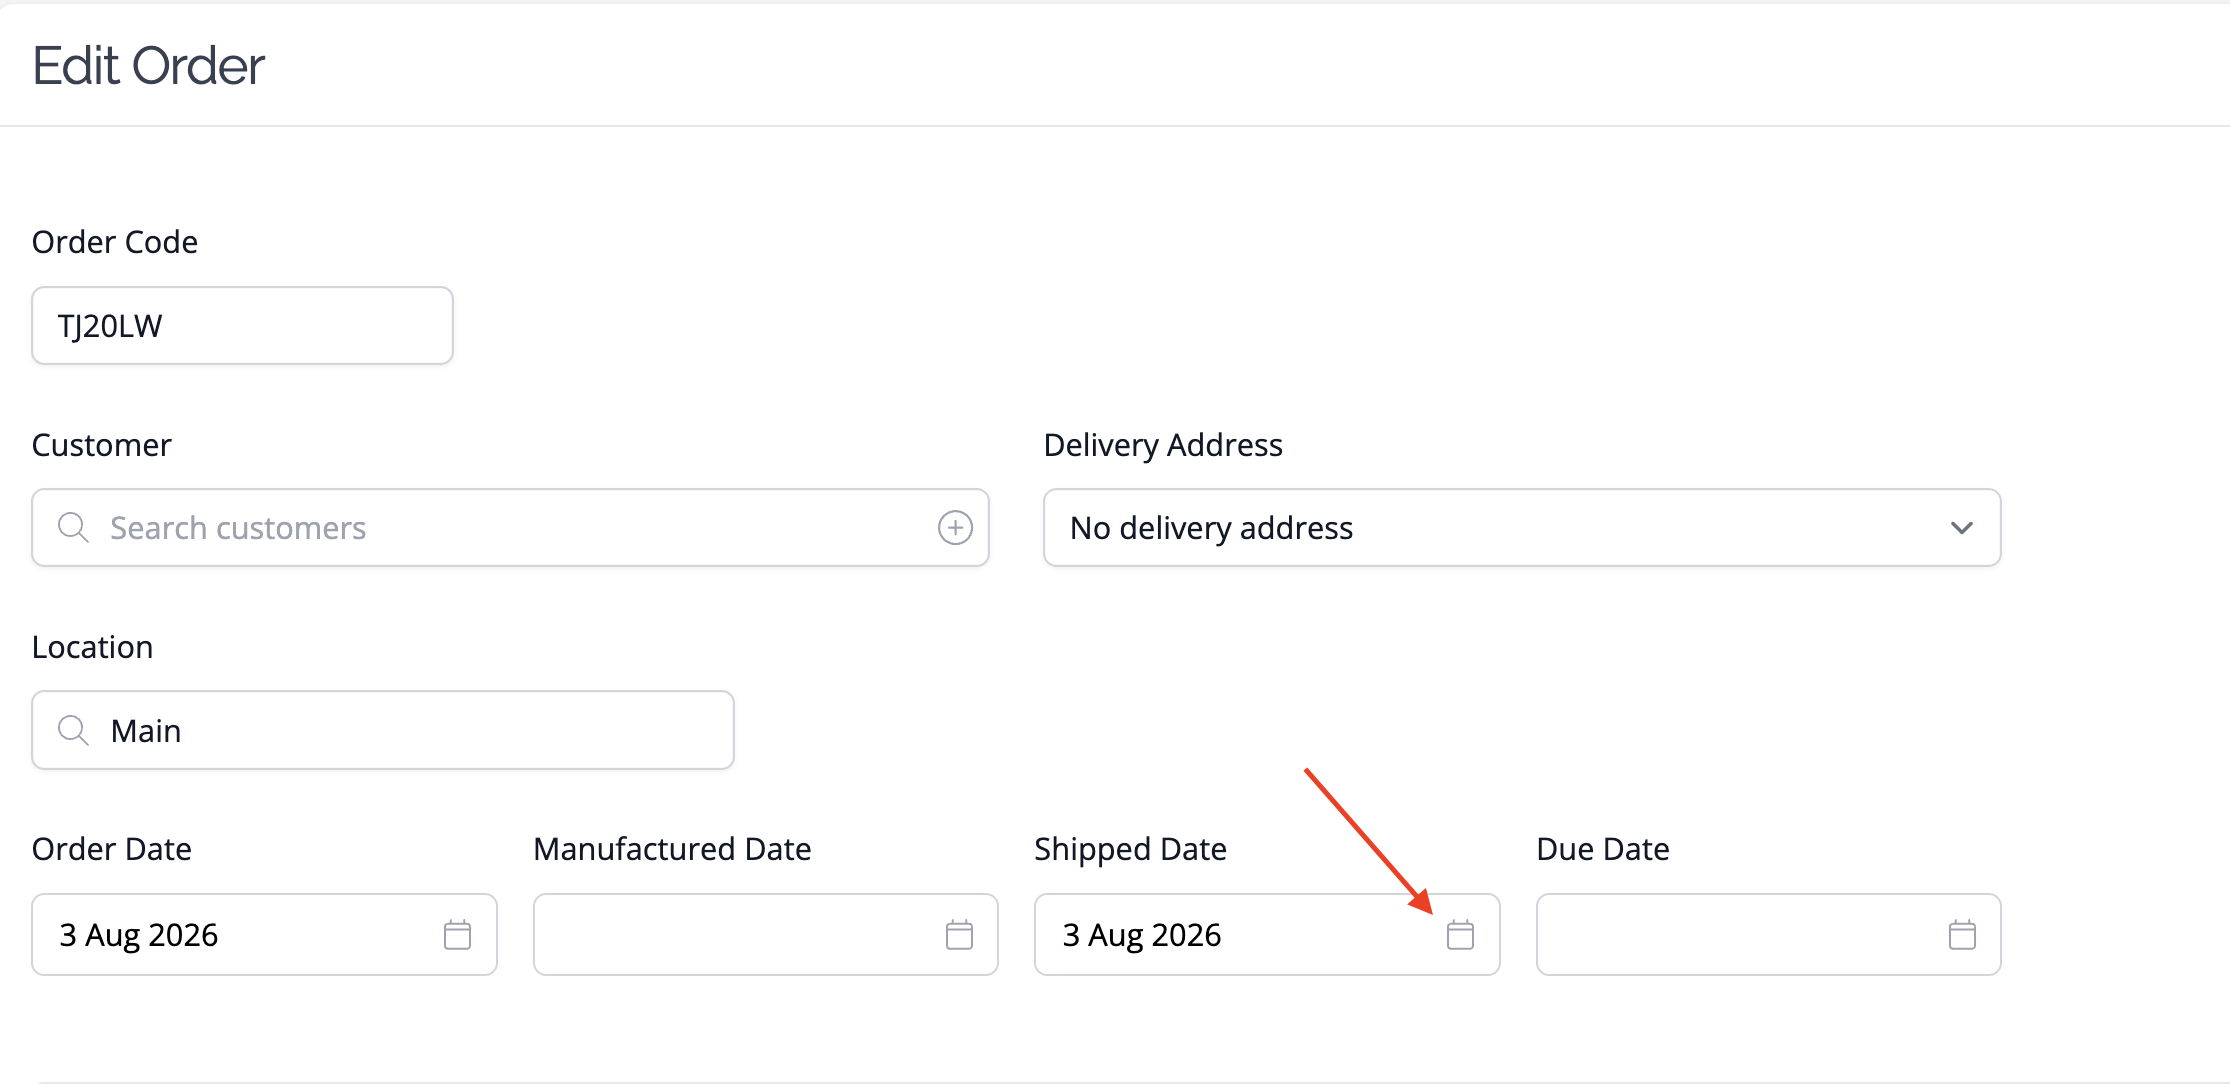Image resolution: width=2230 pixels, height=1084 pixels.
Task: Expand the Delivery Address chevron arrow
Action: tap(1961, 527)
